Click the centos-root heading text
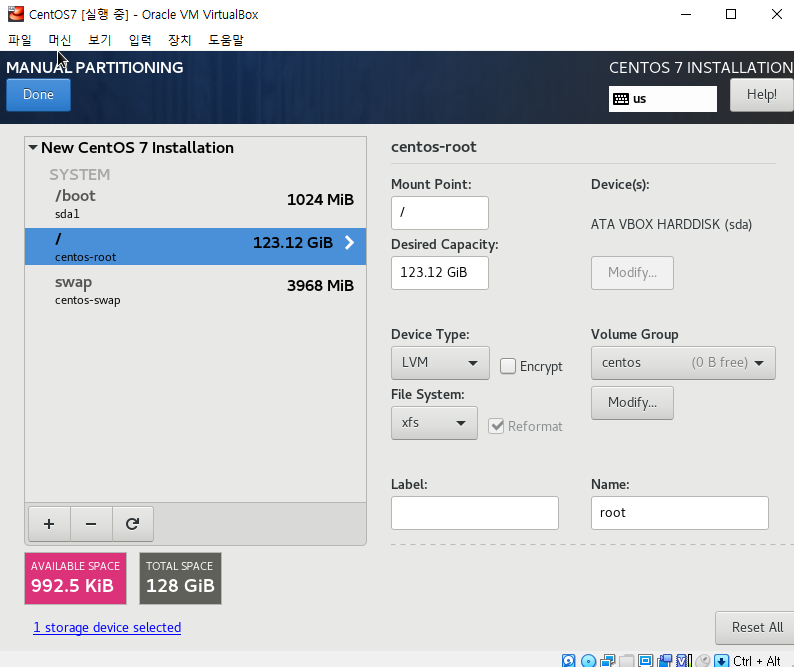Viewport: 794px width, 667px height. pos(433,147)
